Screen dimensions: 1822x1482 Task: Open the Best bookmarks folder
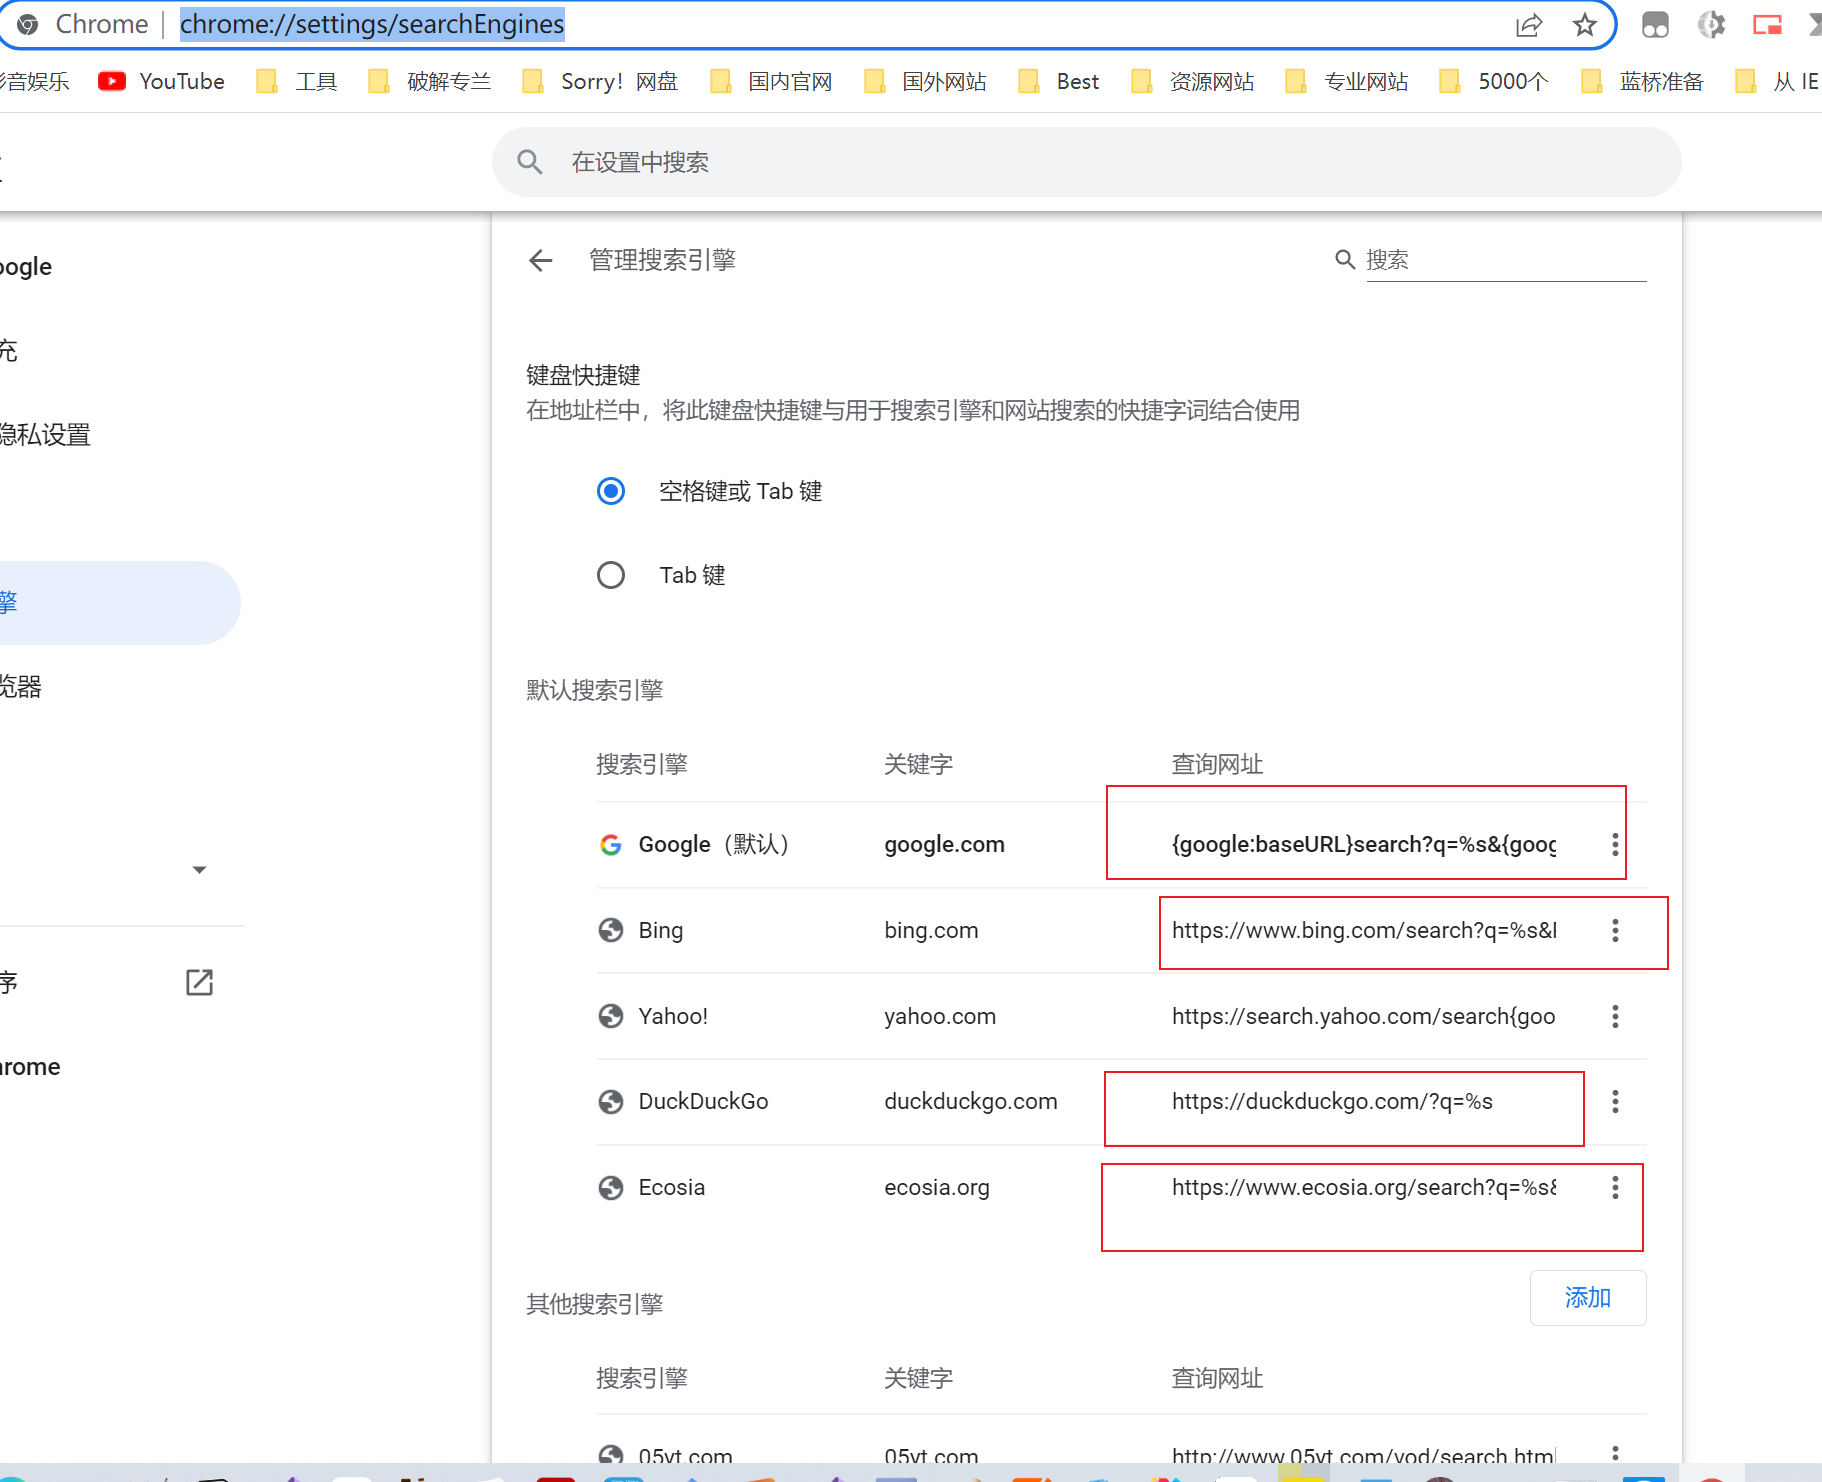[1058, 82]
